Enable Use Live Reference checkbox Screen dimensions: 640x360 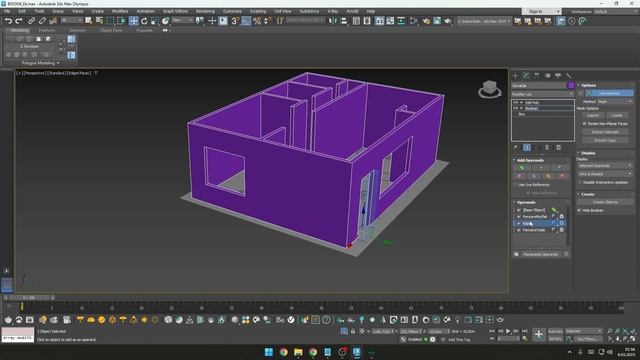pyautogui.click(x=516, y=184)
